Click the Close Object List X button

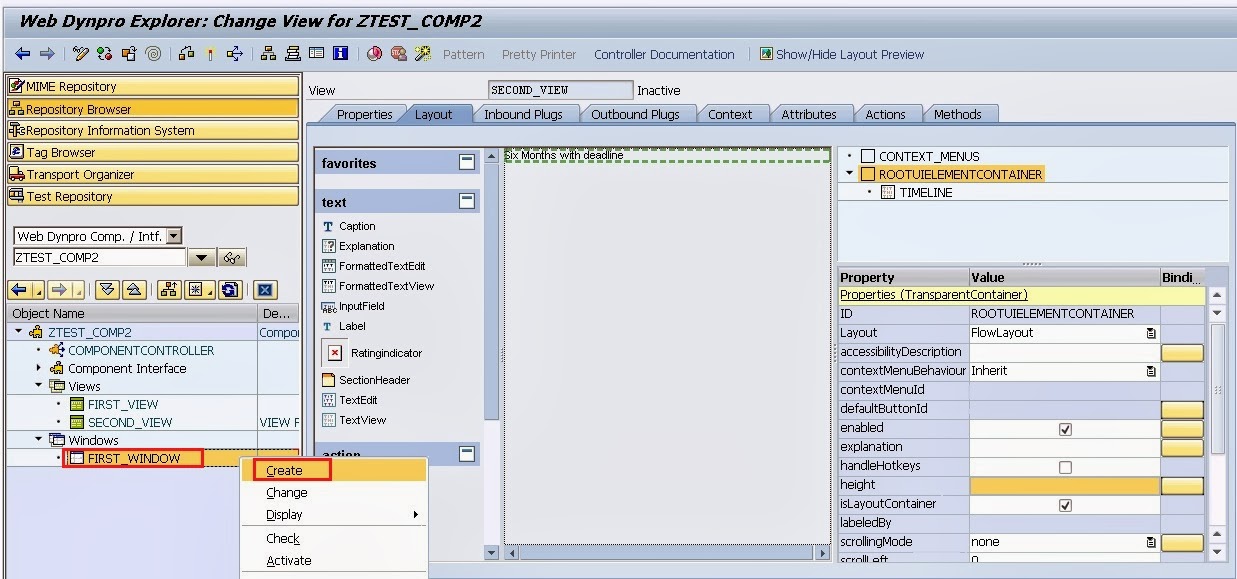265,290
